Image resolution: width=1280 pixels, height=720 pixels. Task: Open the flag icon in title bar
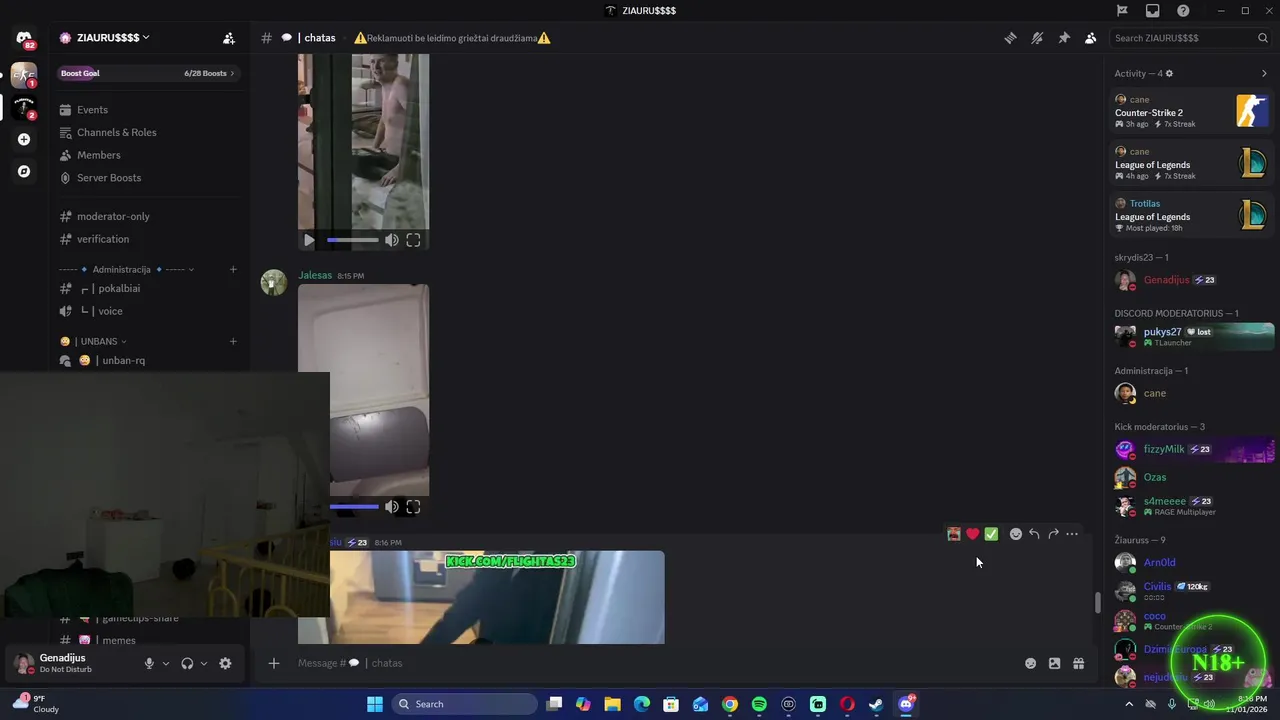point(1122,11)
